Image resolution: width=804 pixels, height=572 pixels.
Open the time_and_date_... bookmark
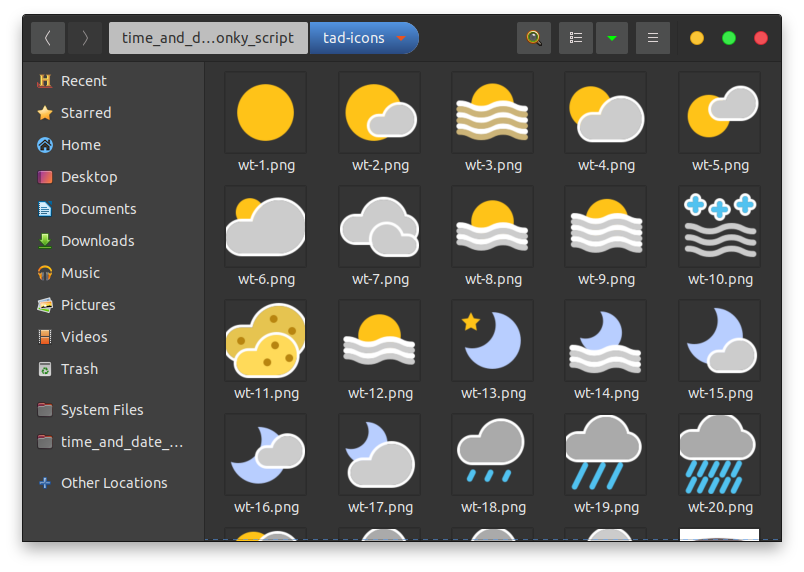tap(113, 442)
